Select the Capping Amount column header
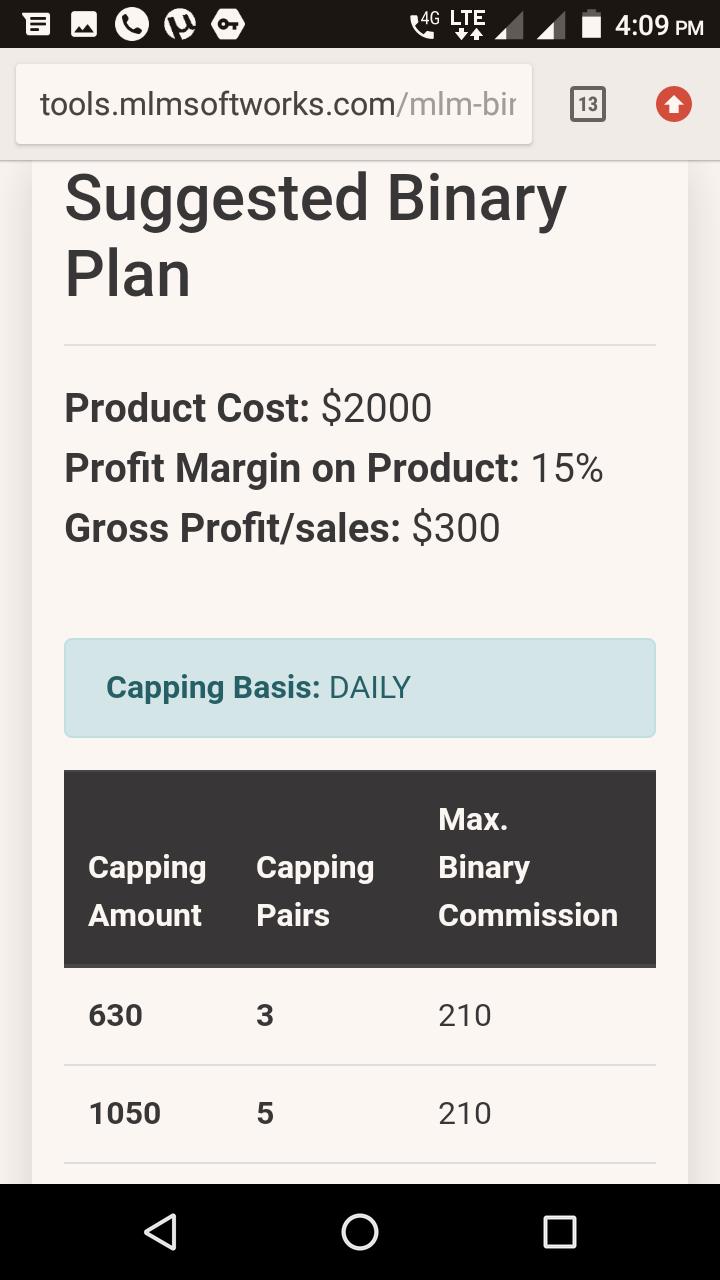Screen dimensions: 720x1280 click(147, 891)
